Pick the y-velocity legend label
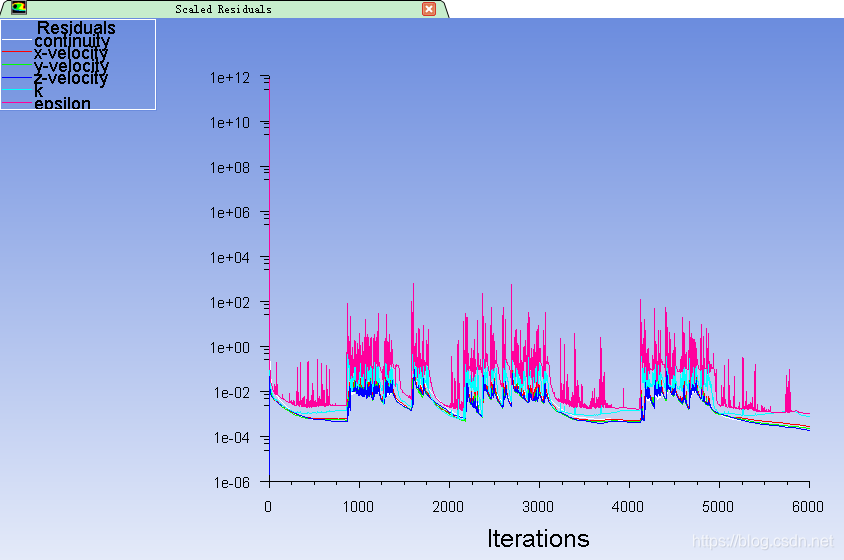Viewport: 844px width, 560px height. tap(71, 67)
